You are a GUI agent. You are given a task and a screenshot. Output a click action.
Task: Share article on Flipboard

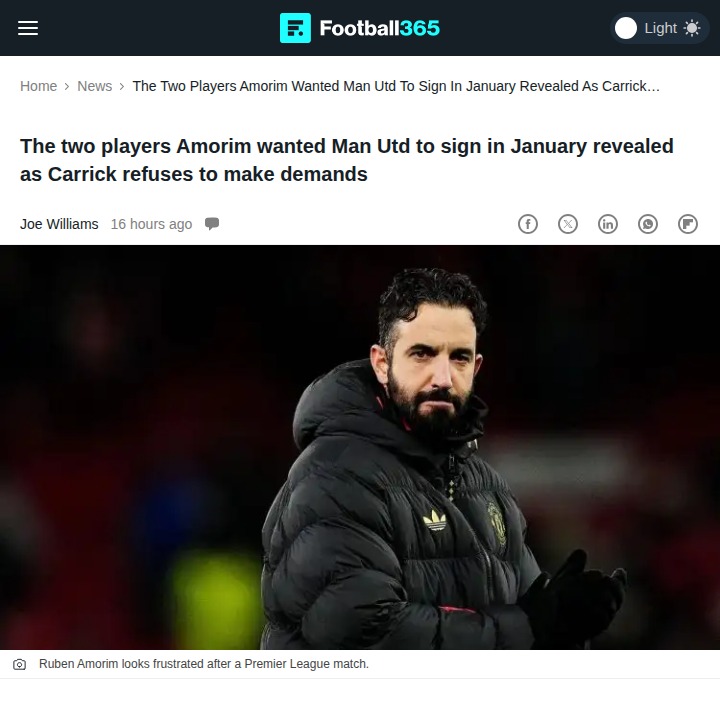(x=688, y=224)
